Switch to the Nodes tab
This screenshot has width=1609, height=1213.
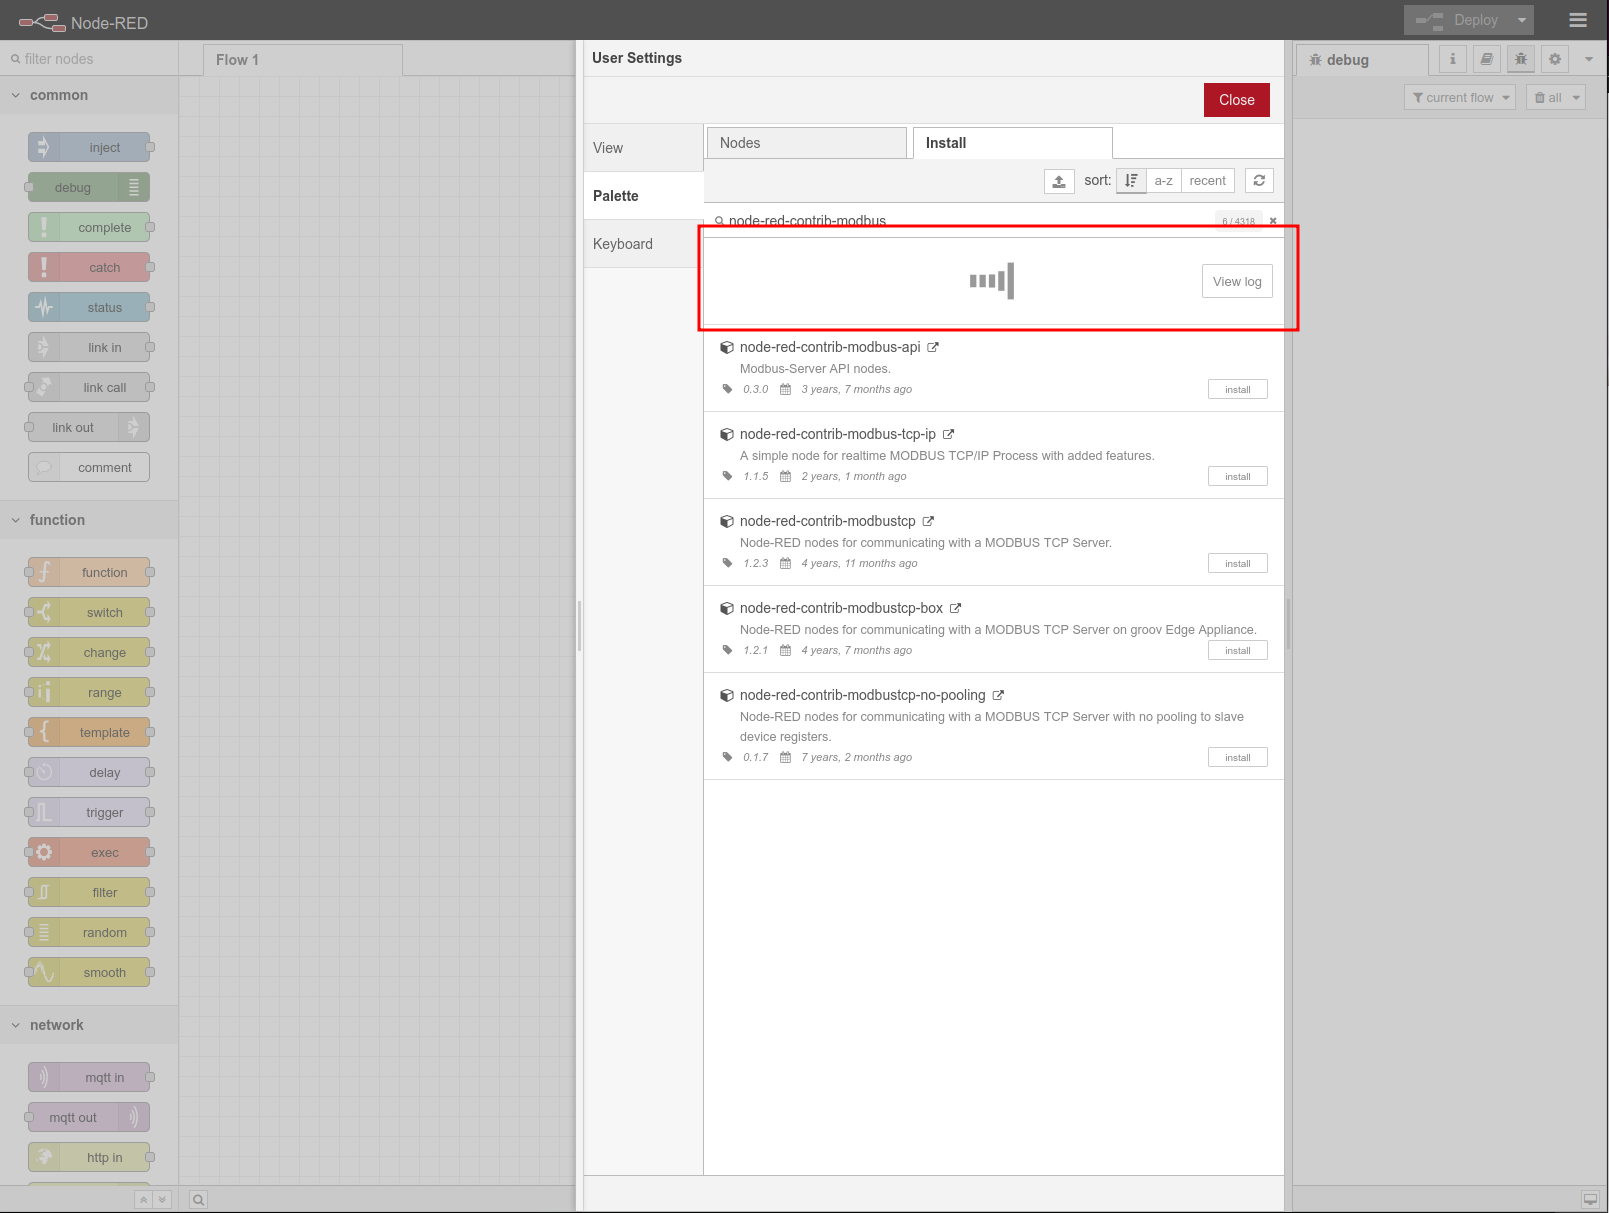click(x=806, y=143)
